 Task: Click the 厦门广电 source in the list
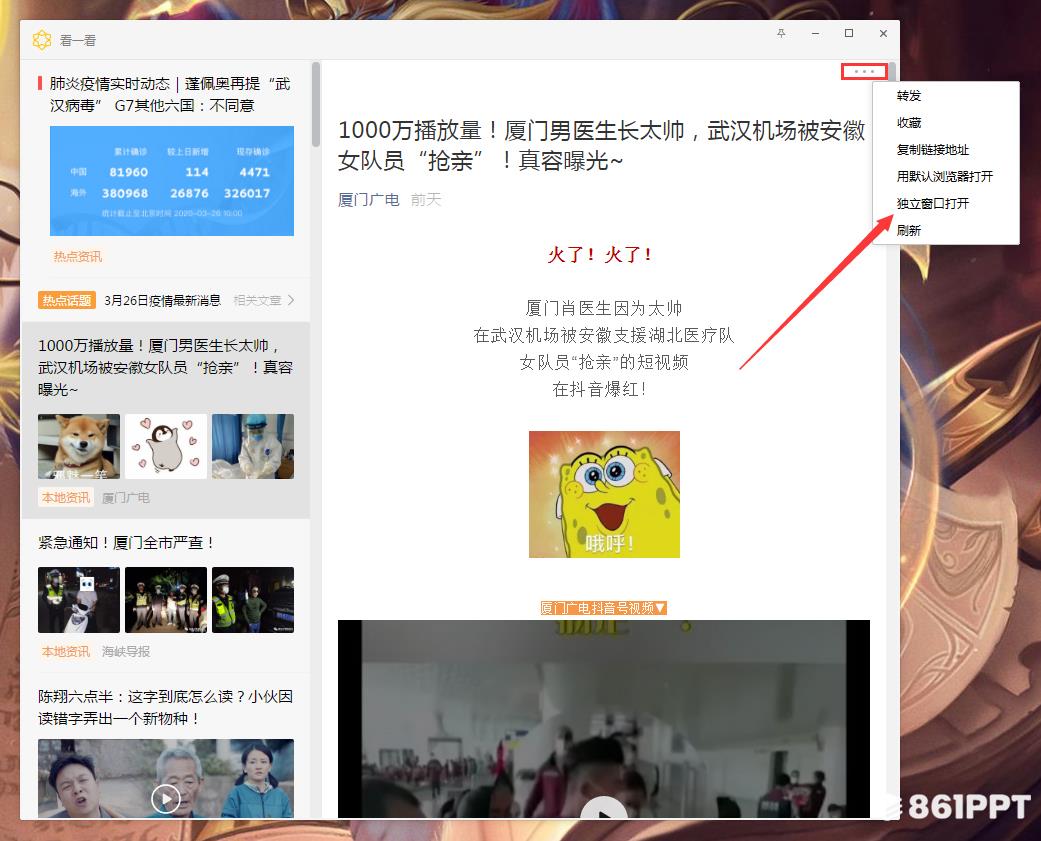tap(126, 498)
